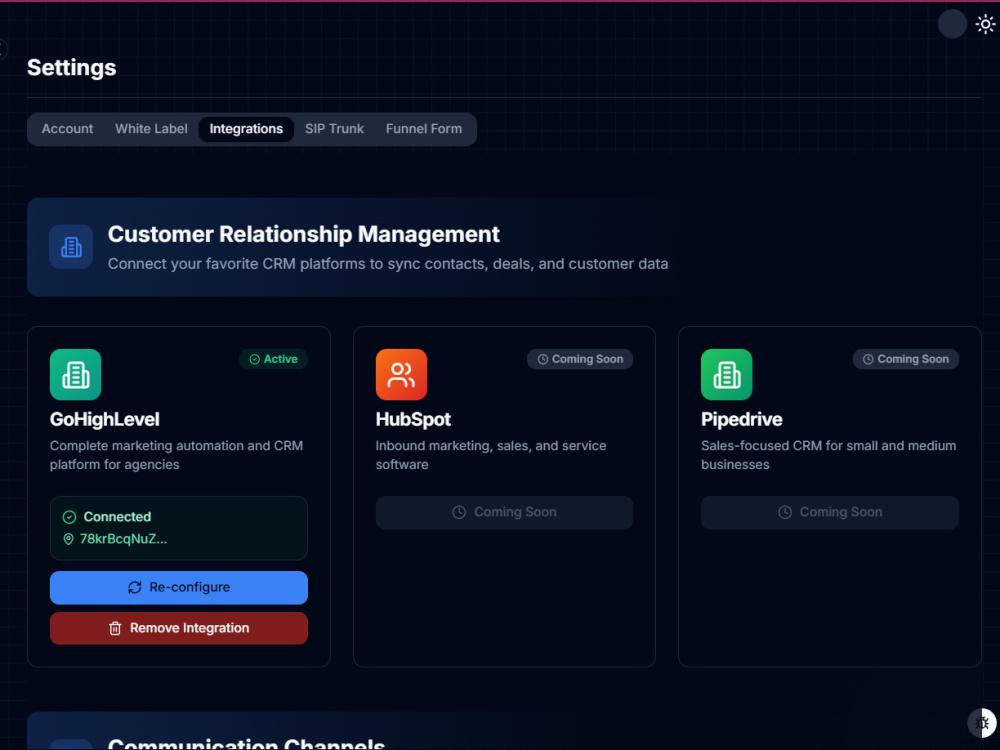Go to the SIP Trunk tab
1000x750 pixels.
(334, 129)
